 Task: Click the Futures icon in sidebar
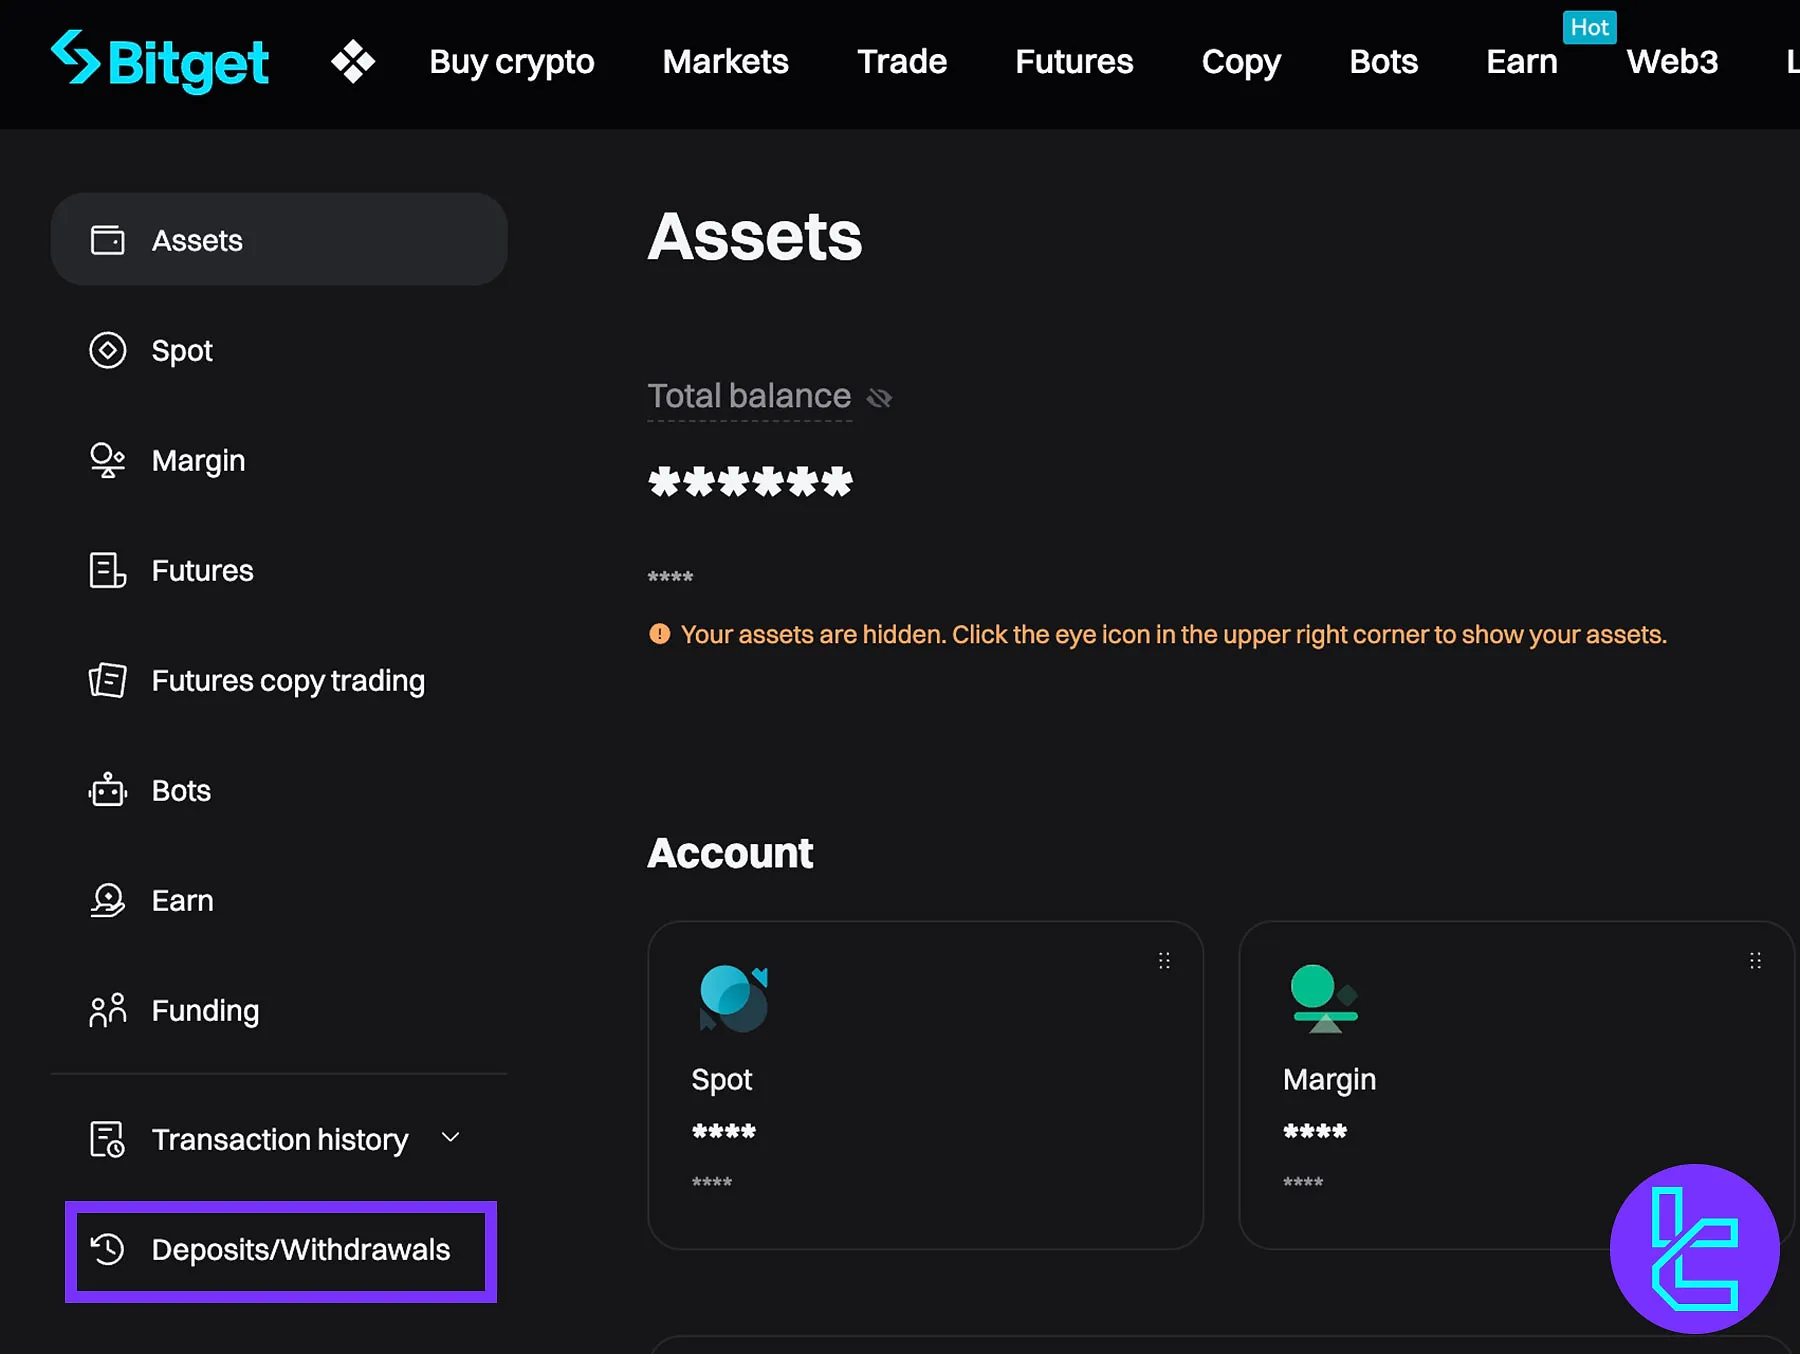[x=108, y=570]
